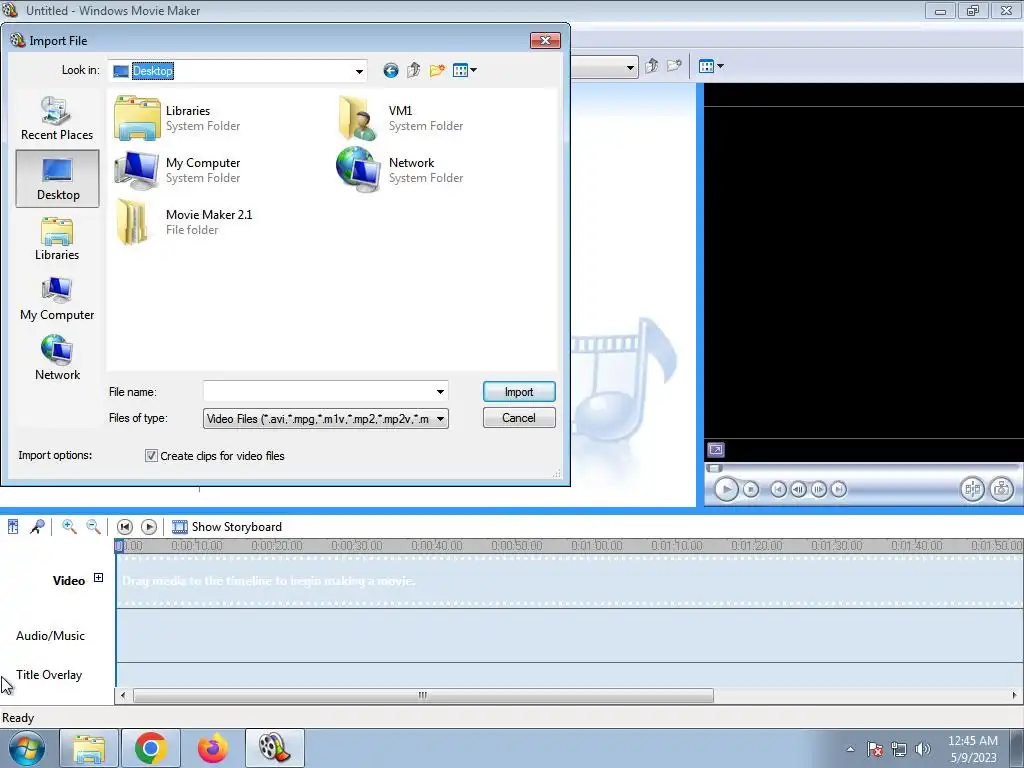Click the Cancel button
Image resolution: width=1024 pixels, height=768 pixels.
[x=519, y=418]
